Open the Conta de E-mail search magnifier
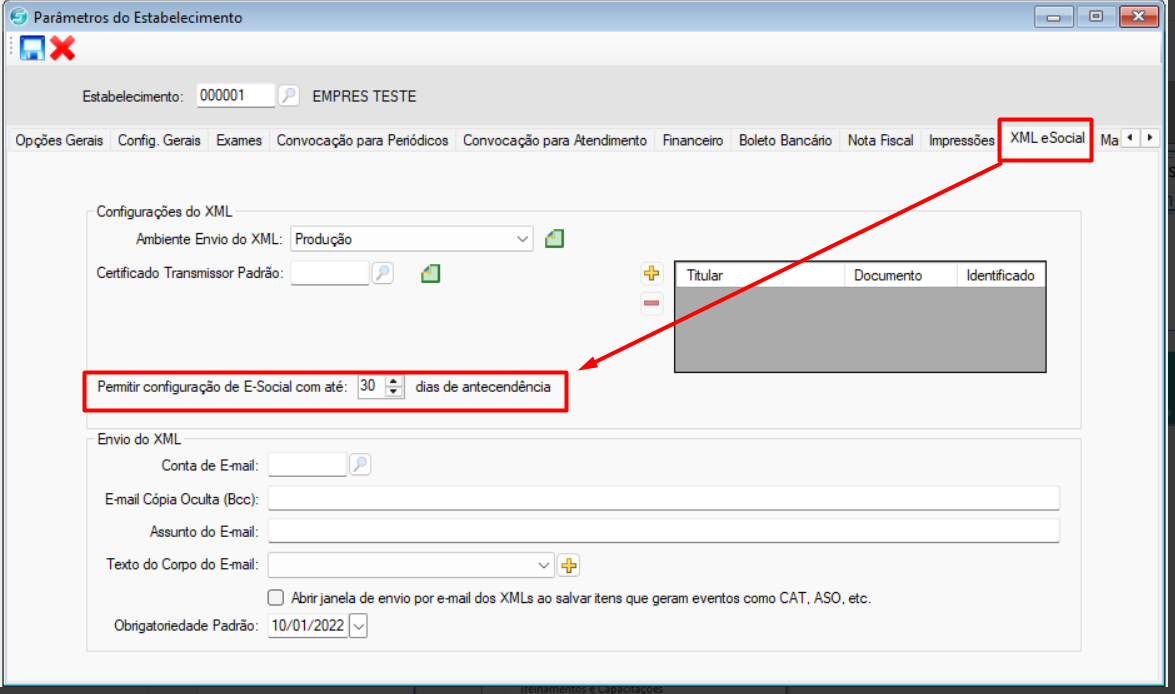 coord(359,465)
